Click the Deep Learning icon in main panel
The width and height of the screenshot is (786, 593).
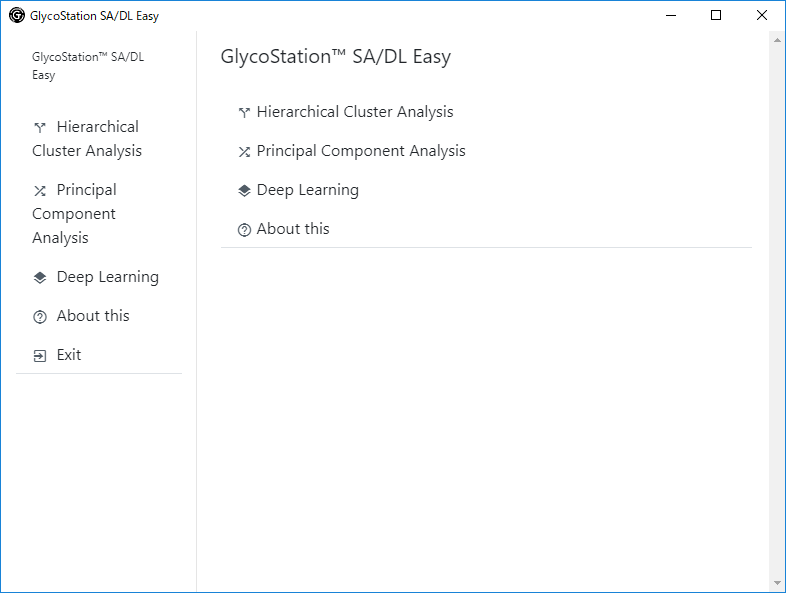pyautogui.click(x=244, y=191)
